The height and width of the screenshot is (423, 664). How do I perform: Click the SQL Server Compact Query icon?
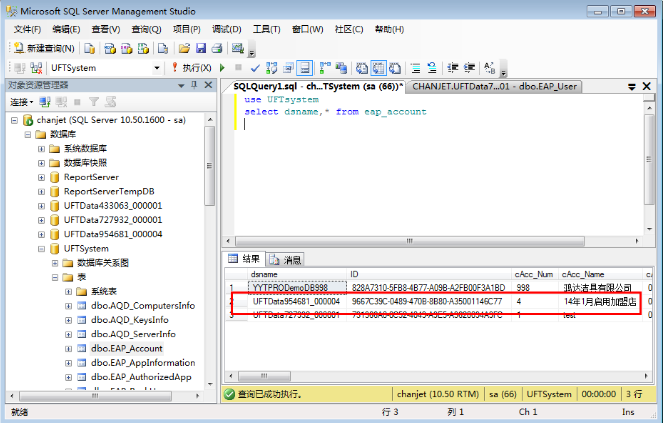tap(163, 48)
